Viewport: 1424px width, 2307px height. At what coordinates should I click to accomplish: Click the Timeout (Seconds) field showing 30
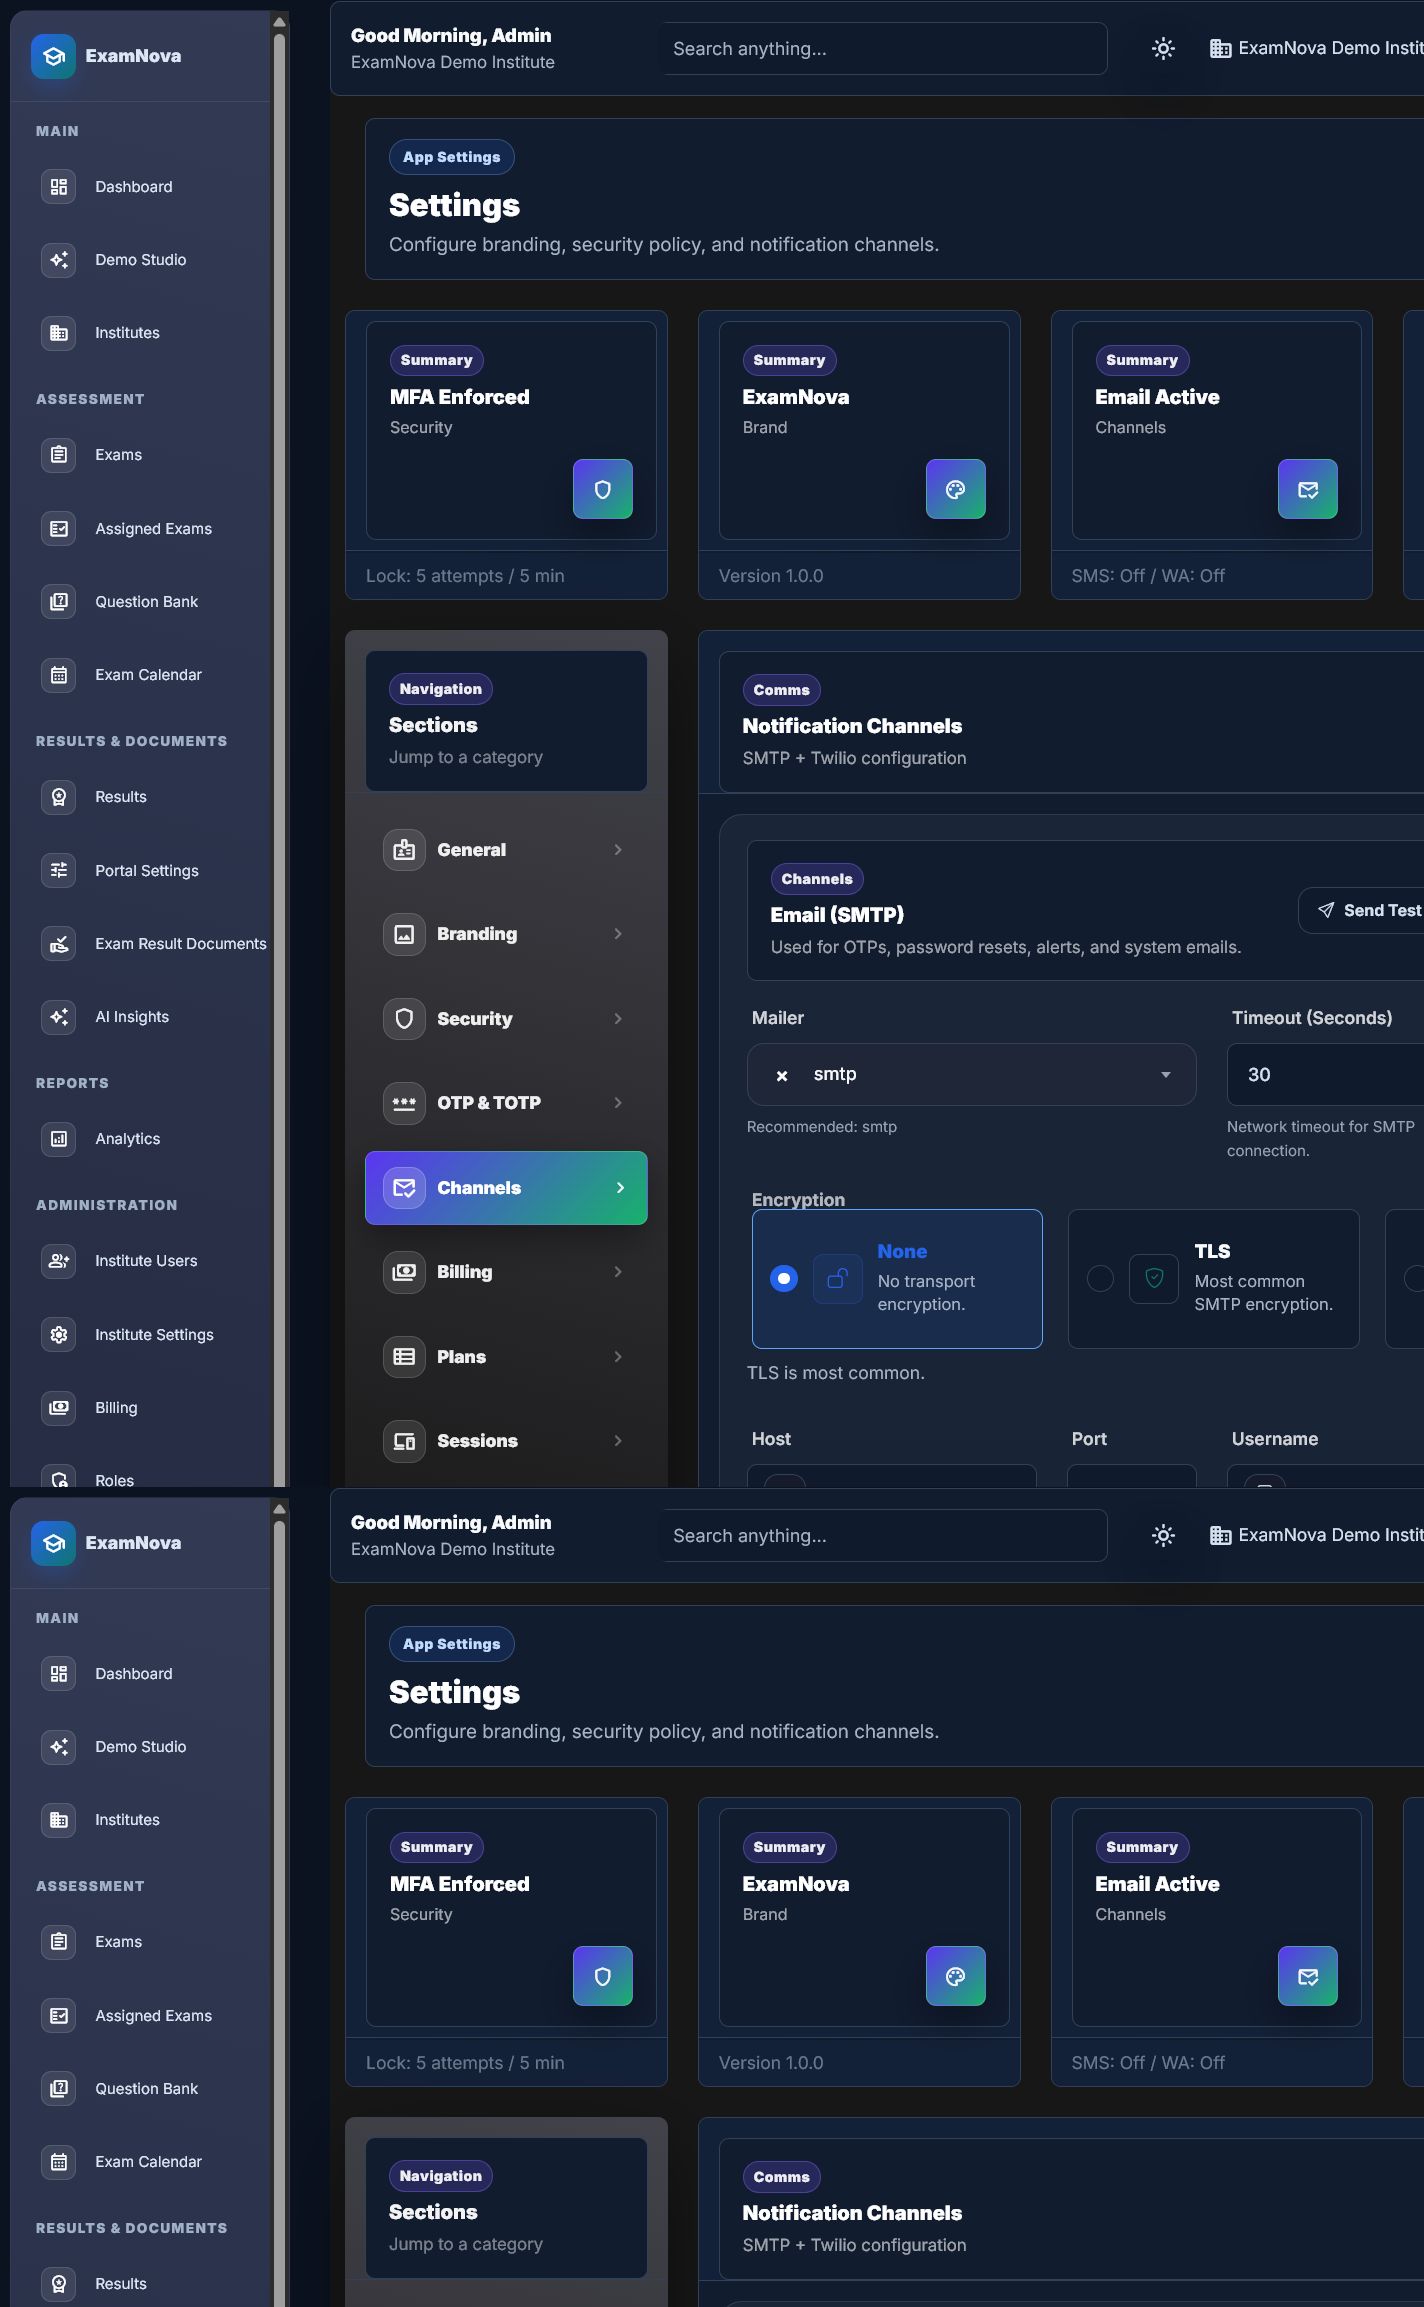(x=1325, y=1074)
